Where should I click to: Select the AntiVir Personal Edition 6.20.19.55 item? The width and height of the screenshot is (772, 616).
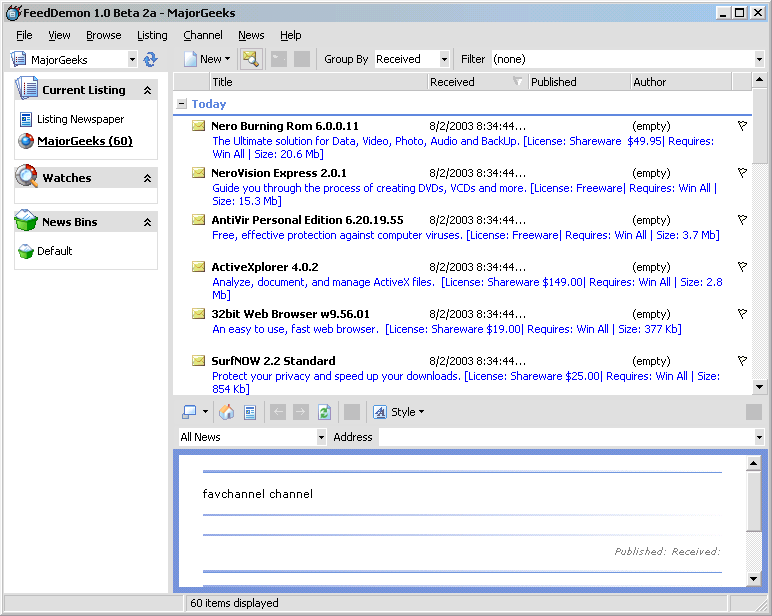(x=307, y=220)
